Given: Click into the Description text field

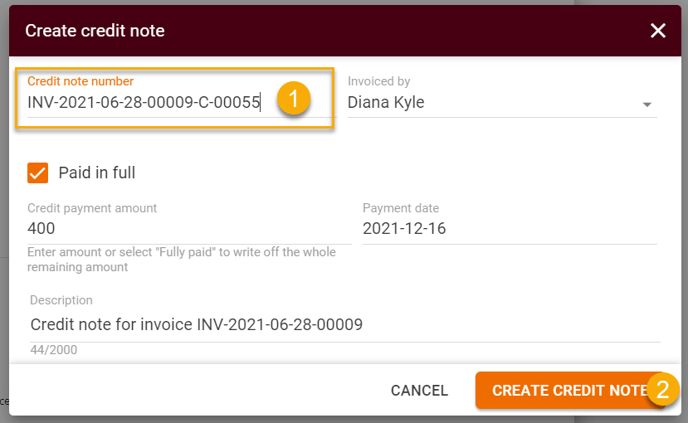Looking at the screenshot, I should (345, 325).
